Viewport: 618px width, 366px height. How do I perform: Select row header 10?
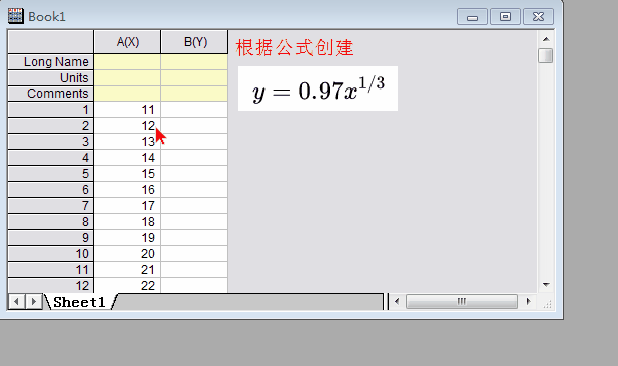pyautogui.click(x=50, y=254)
